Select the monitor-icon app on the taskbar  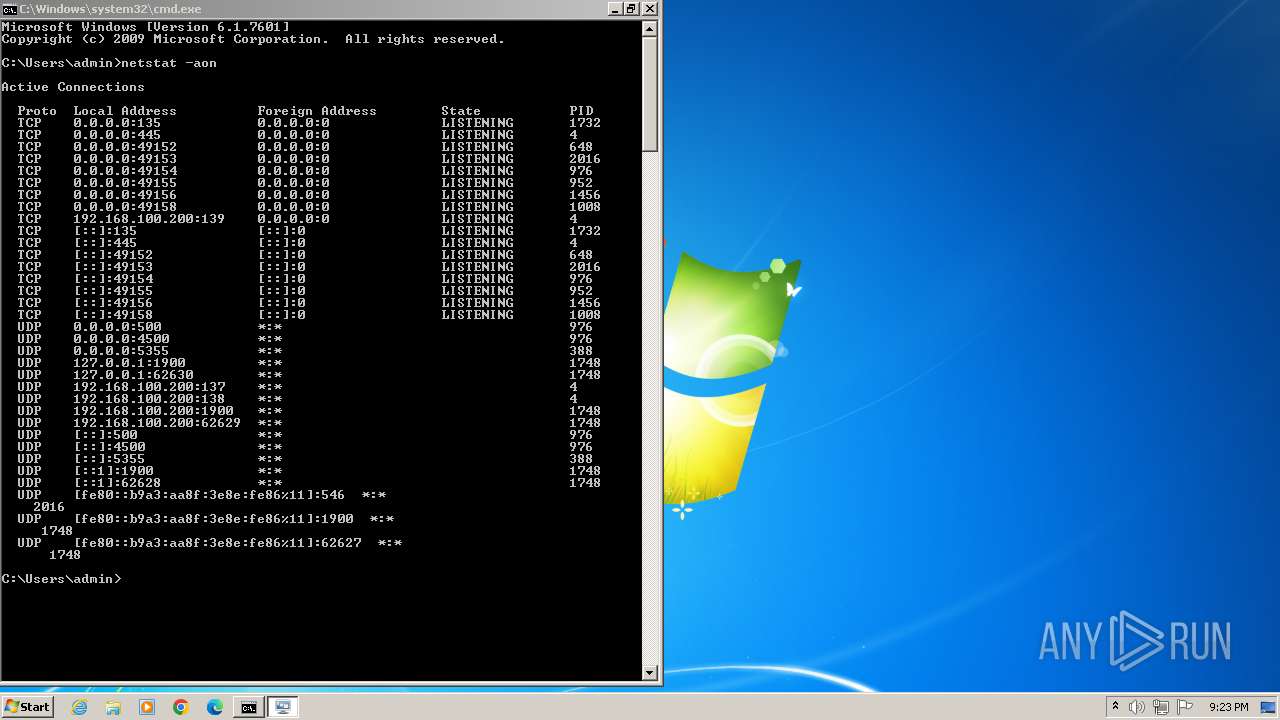[x=283, y=707]
